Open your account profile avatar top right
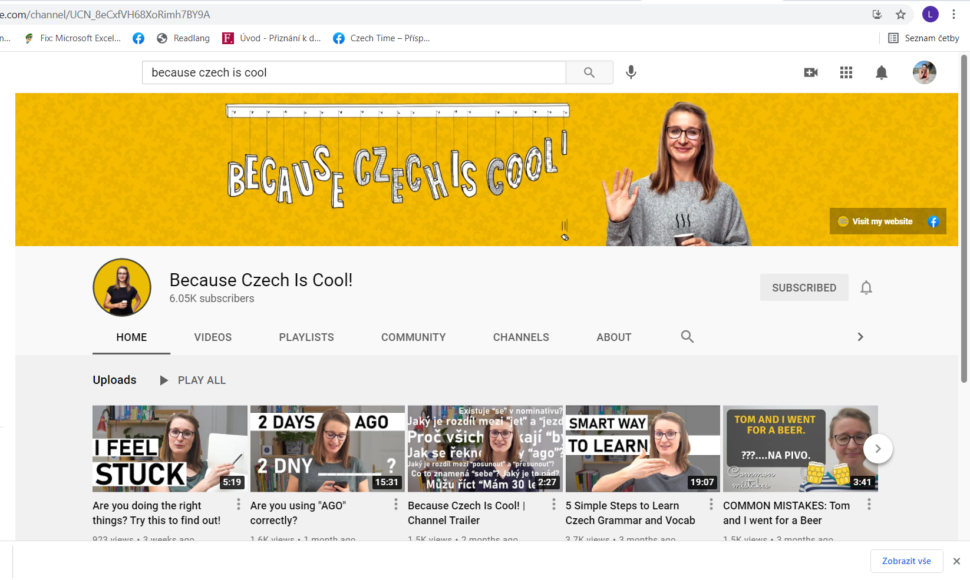The image size is (970, 580). point(923,72)
